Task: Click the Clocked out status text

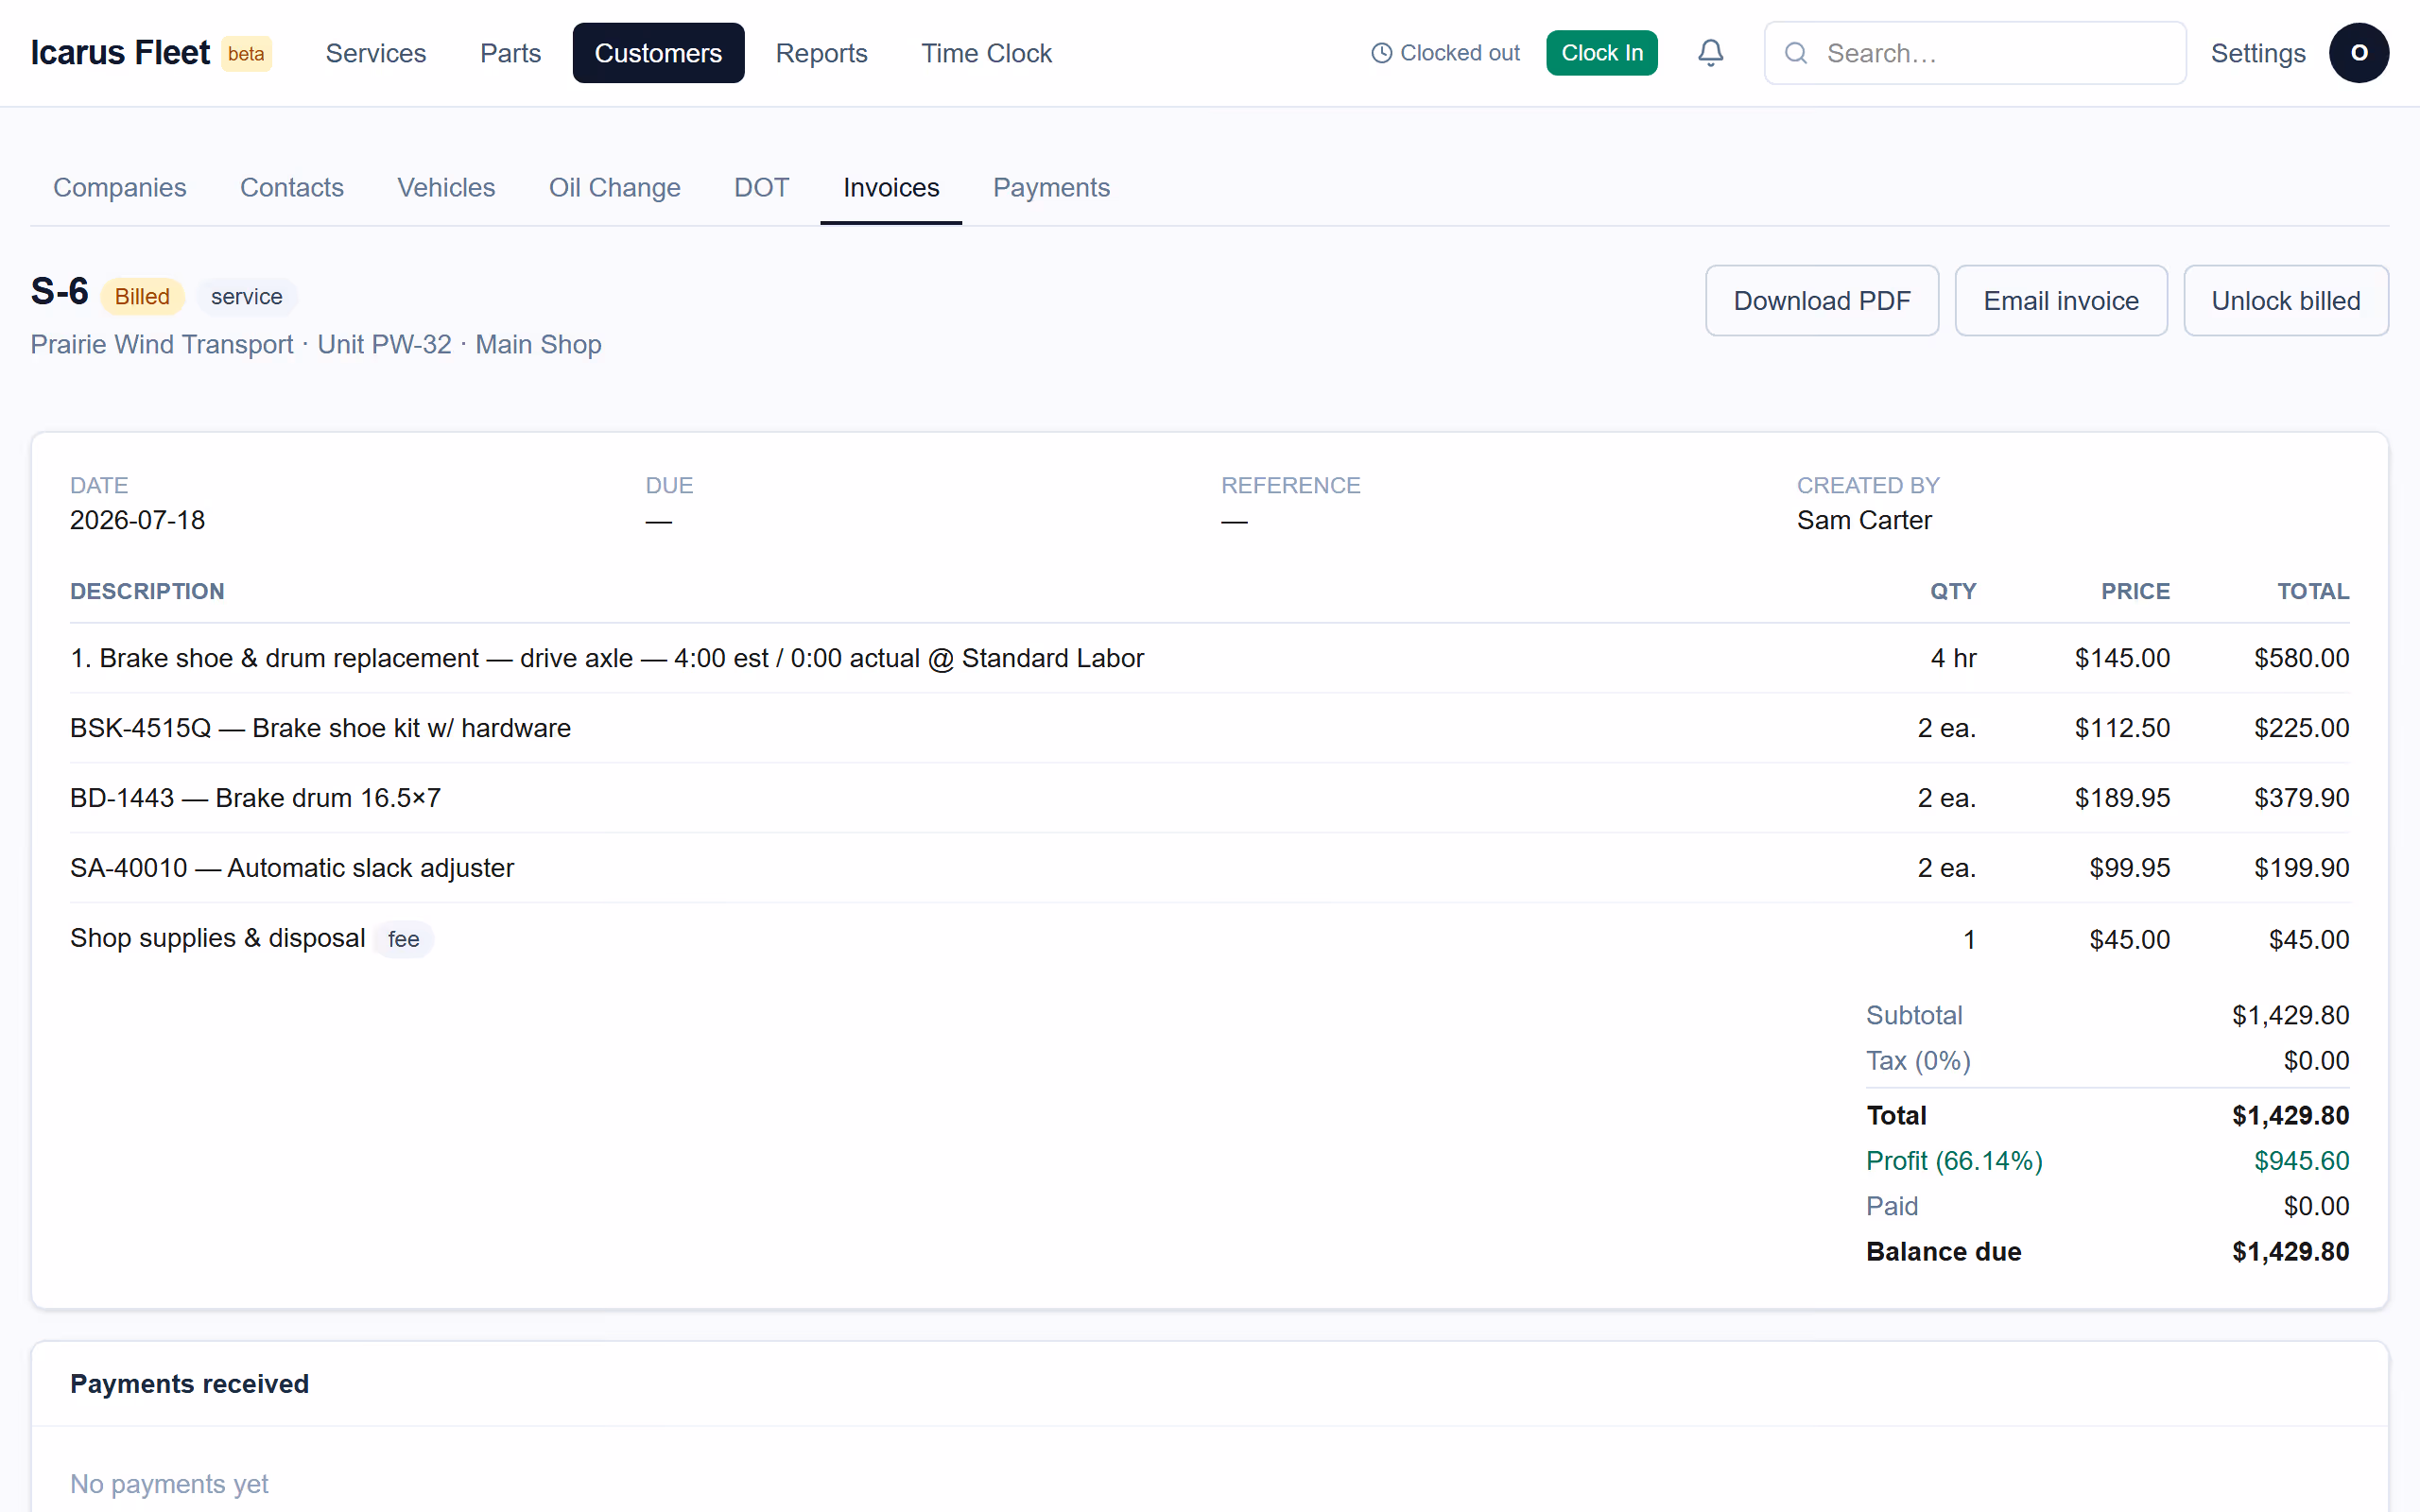Action: pyautogui.click(x=1459, y=53)
